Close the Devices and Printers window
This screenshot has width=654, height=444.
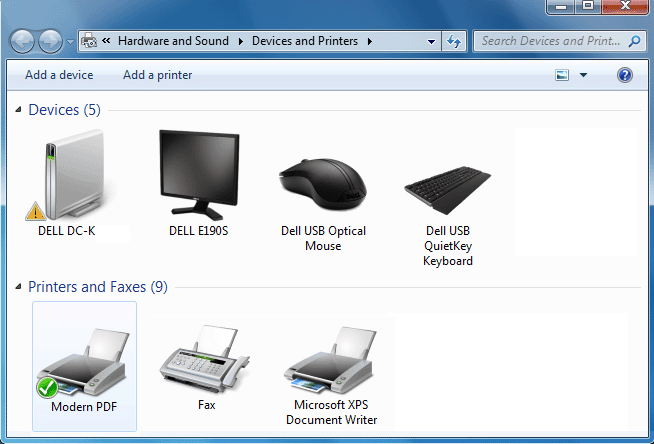tap(624, 6)
